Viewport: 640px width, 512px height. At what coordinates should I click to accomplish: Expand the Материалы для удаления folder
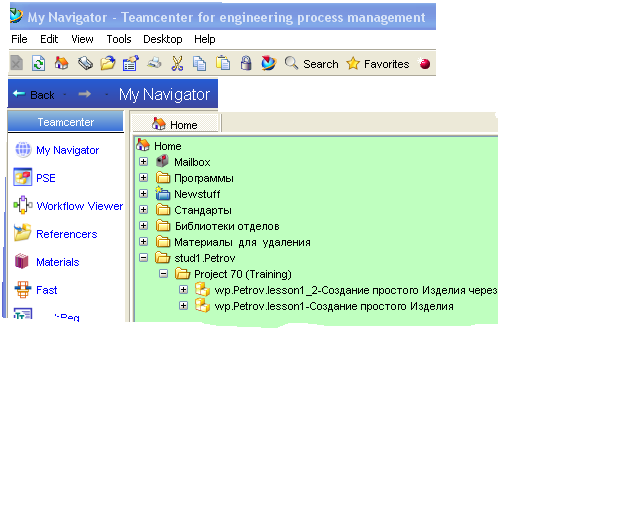tap(143, 242)
